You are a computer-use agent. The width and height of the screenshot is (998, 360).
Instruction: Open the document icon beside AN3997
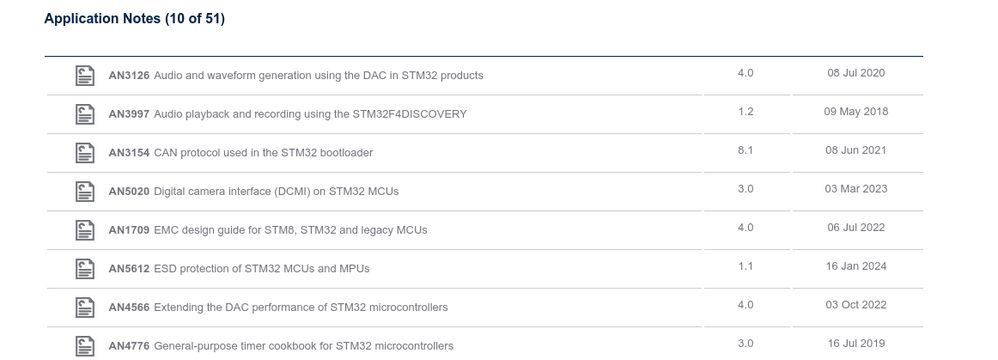pos(85,114)
